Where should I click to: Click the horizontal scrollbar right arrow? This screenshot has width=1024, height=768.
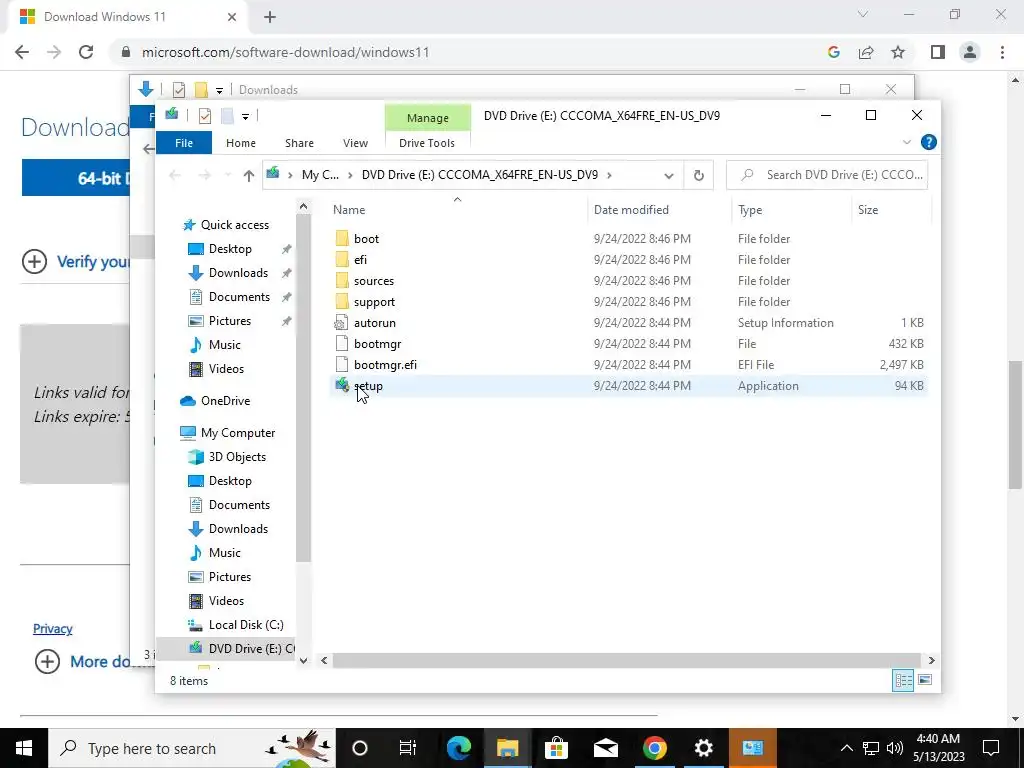pos(931,660)
